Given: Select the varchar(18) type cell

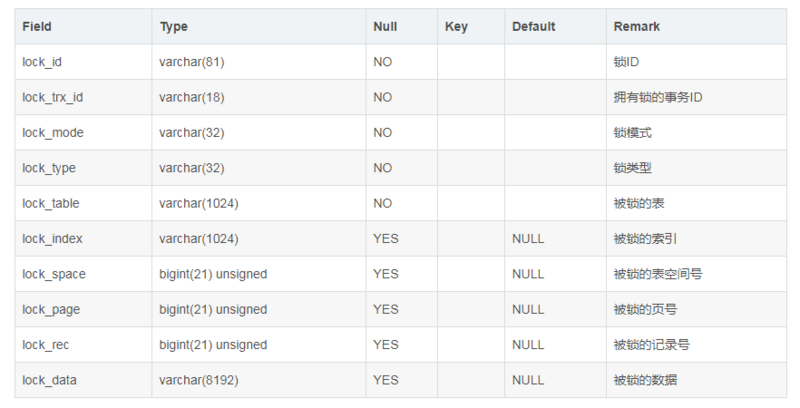Looking at the screenshot, I should pos(192,97).
